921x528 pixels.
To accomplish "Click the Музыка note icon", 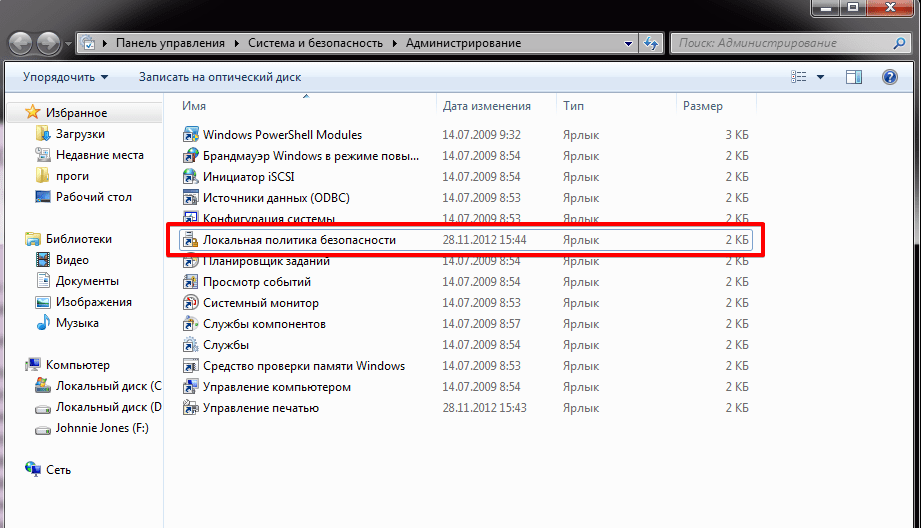I will pos(43,322).
